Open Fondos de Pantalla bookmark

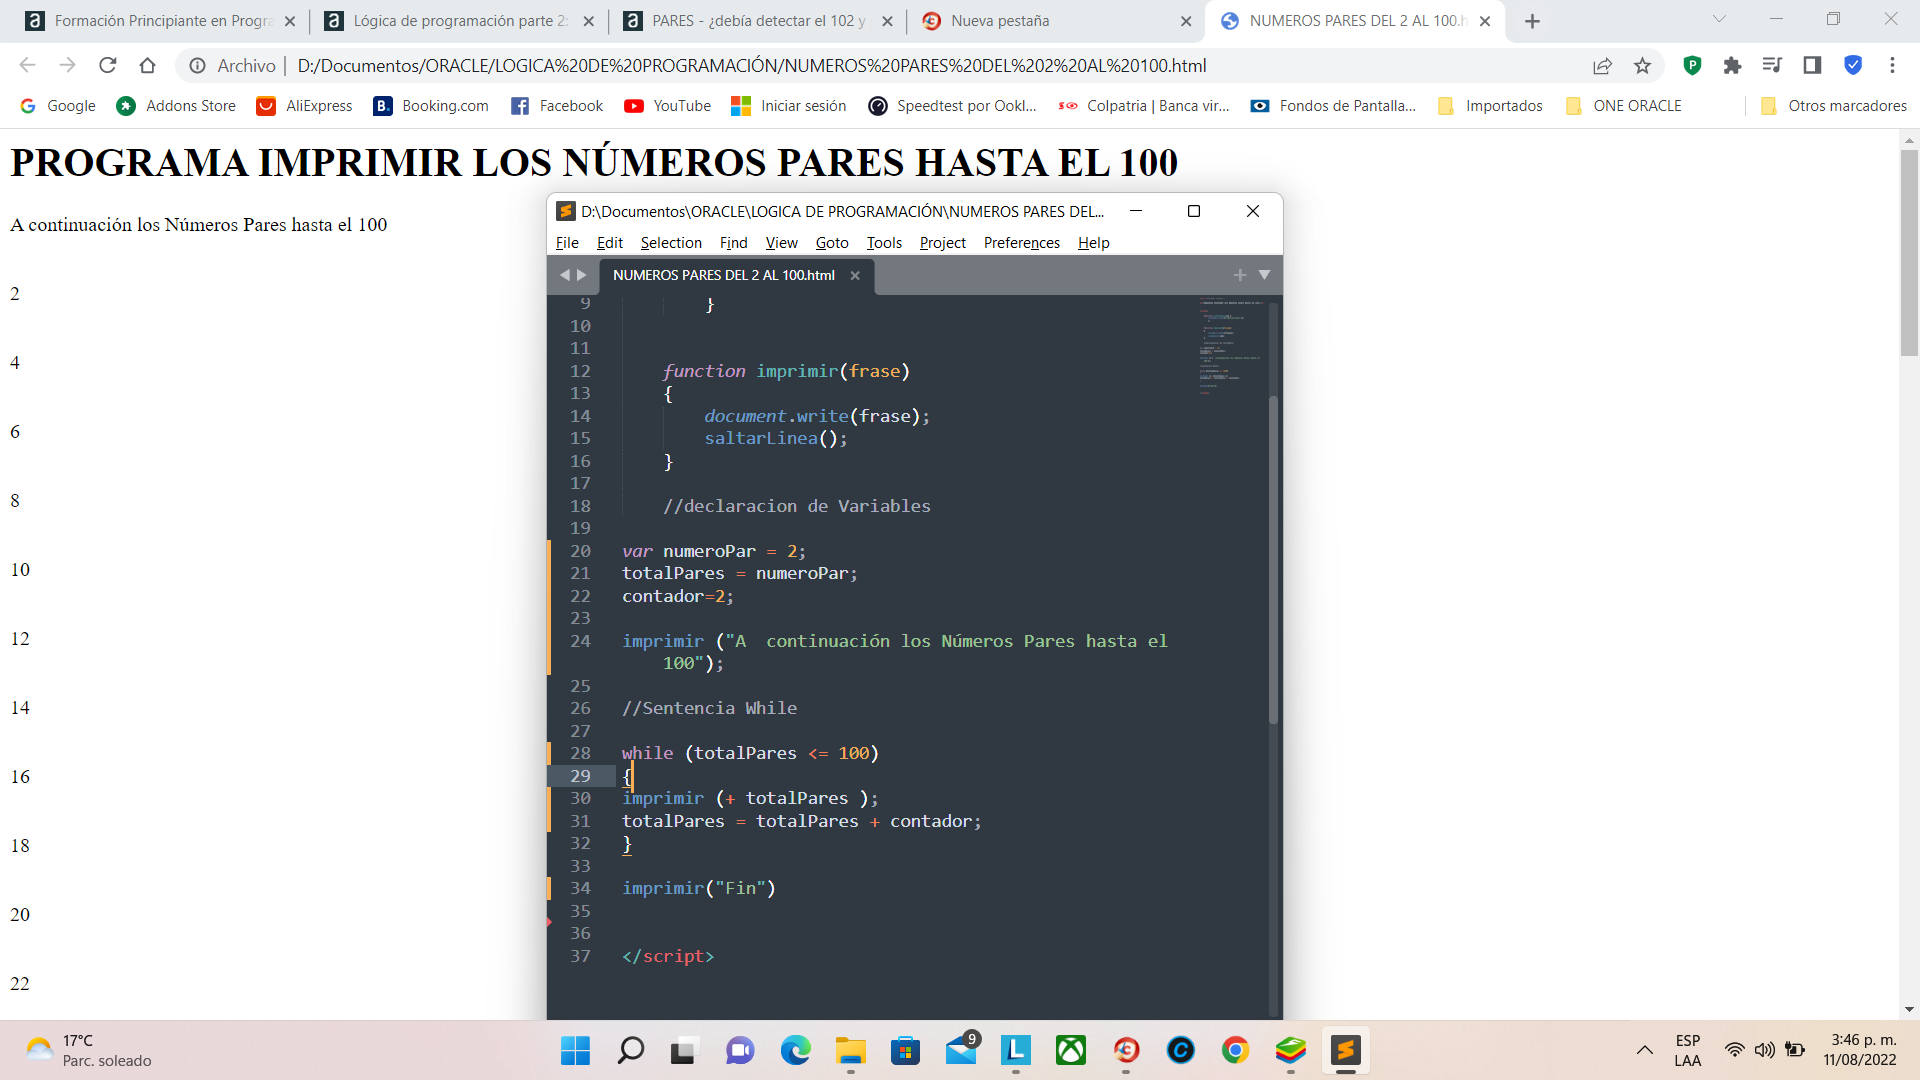[x=1333, y=106]
